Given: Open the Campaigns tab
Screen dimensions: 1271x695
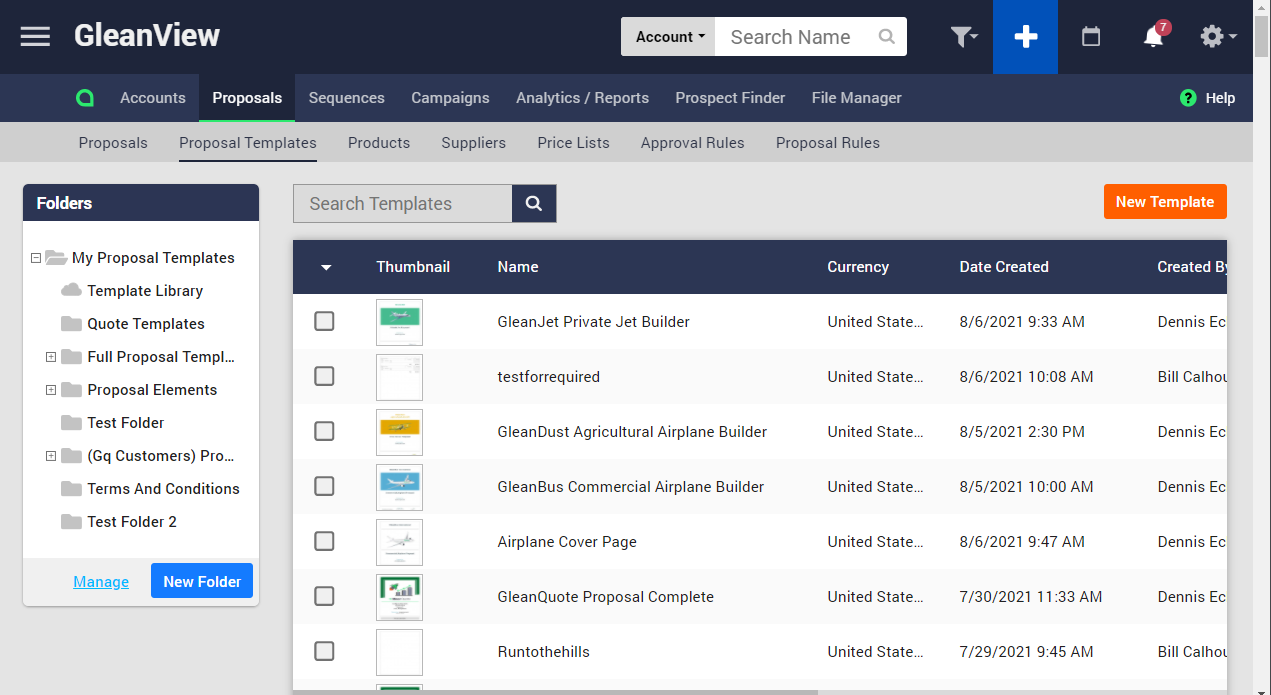Looking at the screenshot, I should pos(450,98).
